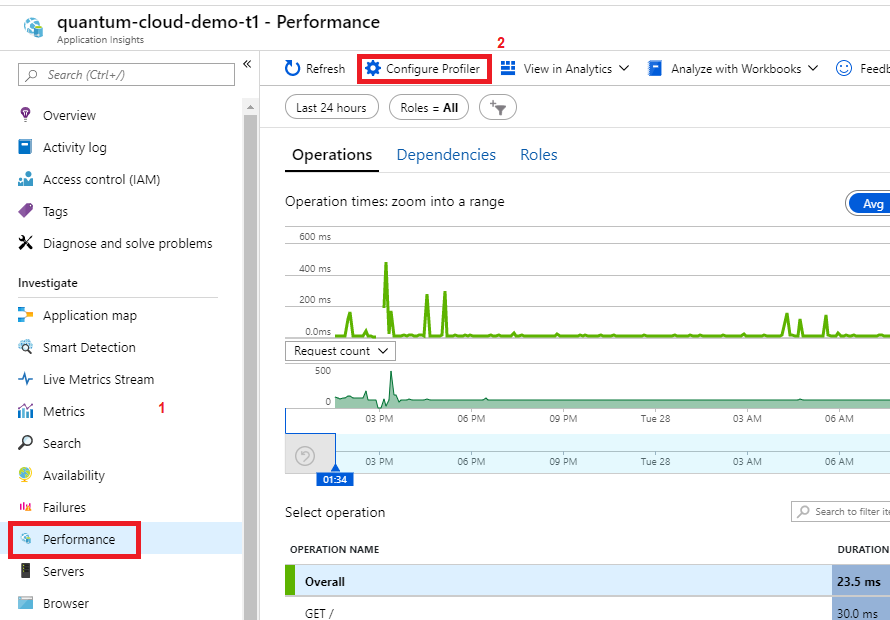
Task: Toggle the Avg aggregation button
Action: pyautogui.click(x=870, y=203)
